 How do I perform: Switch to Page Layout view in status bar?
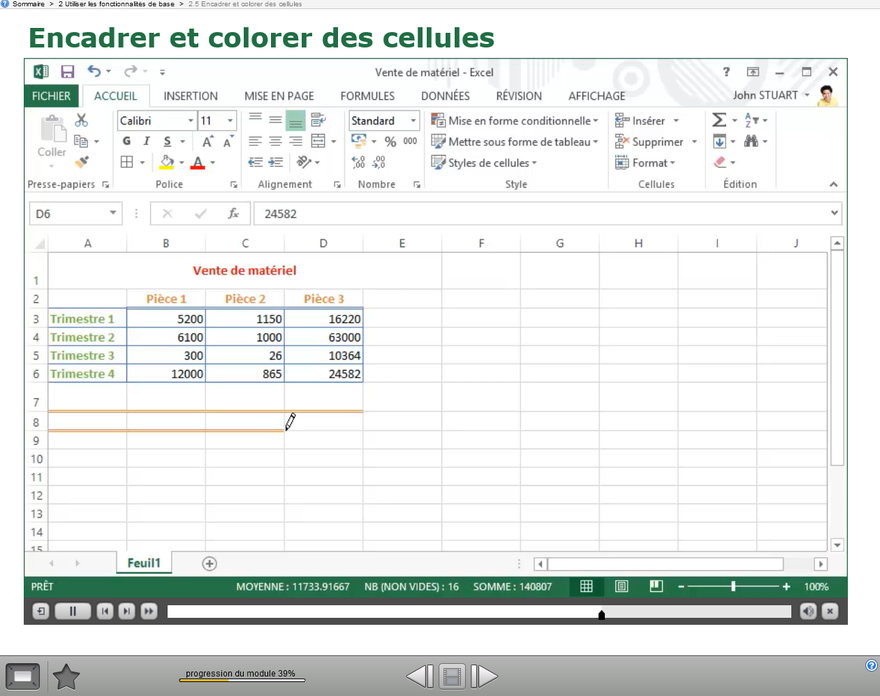point(621,587)
